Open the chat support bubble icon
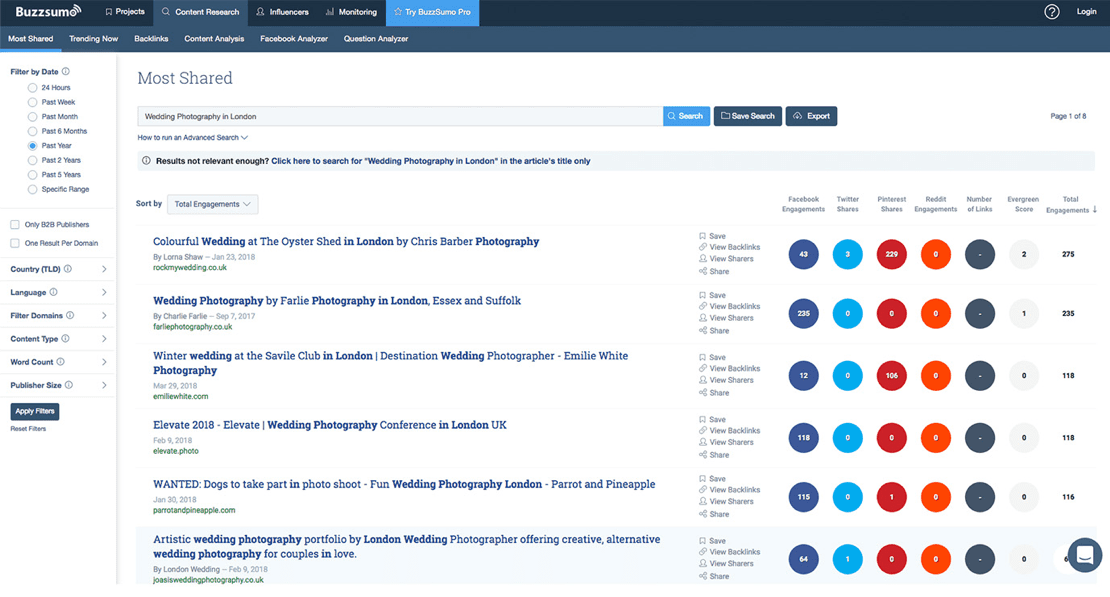Image resolution: width=1110 pixels, height=597 pixels. pos(1084,554)
